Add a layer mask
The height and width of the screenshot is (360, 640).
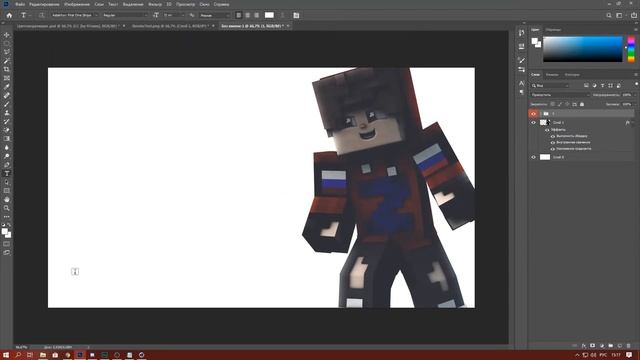[x=593, y=346]
